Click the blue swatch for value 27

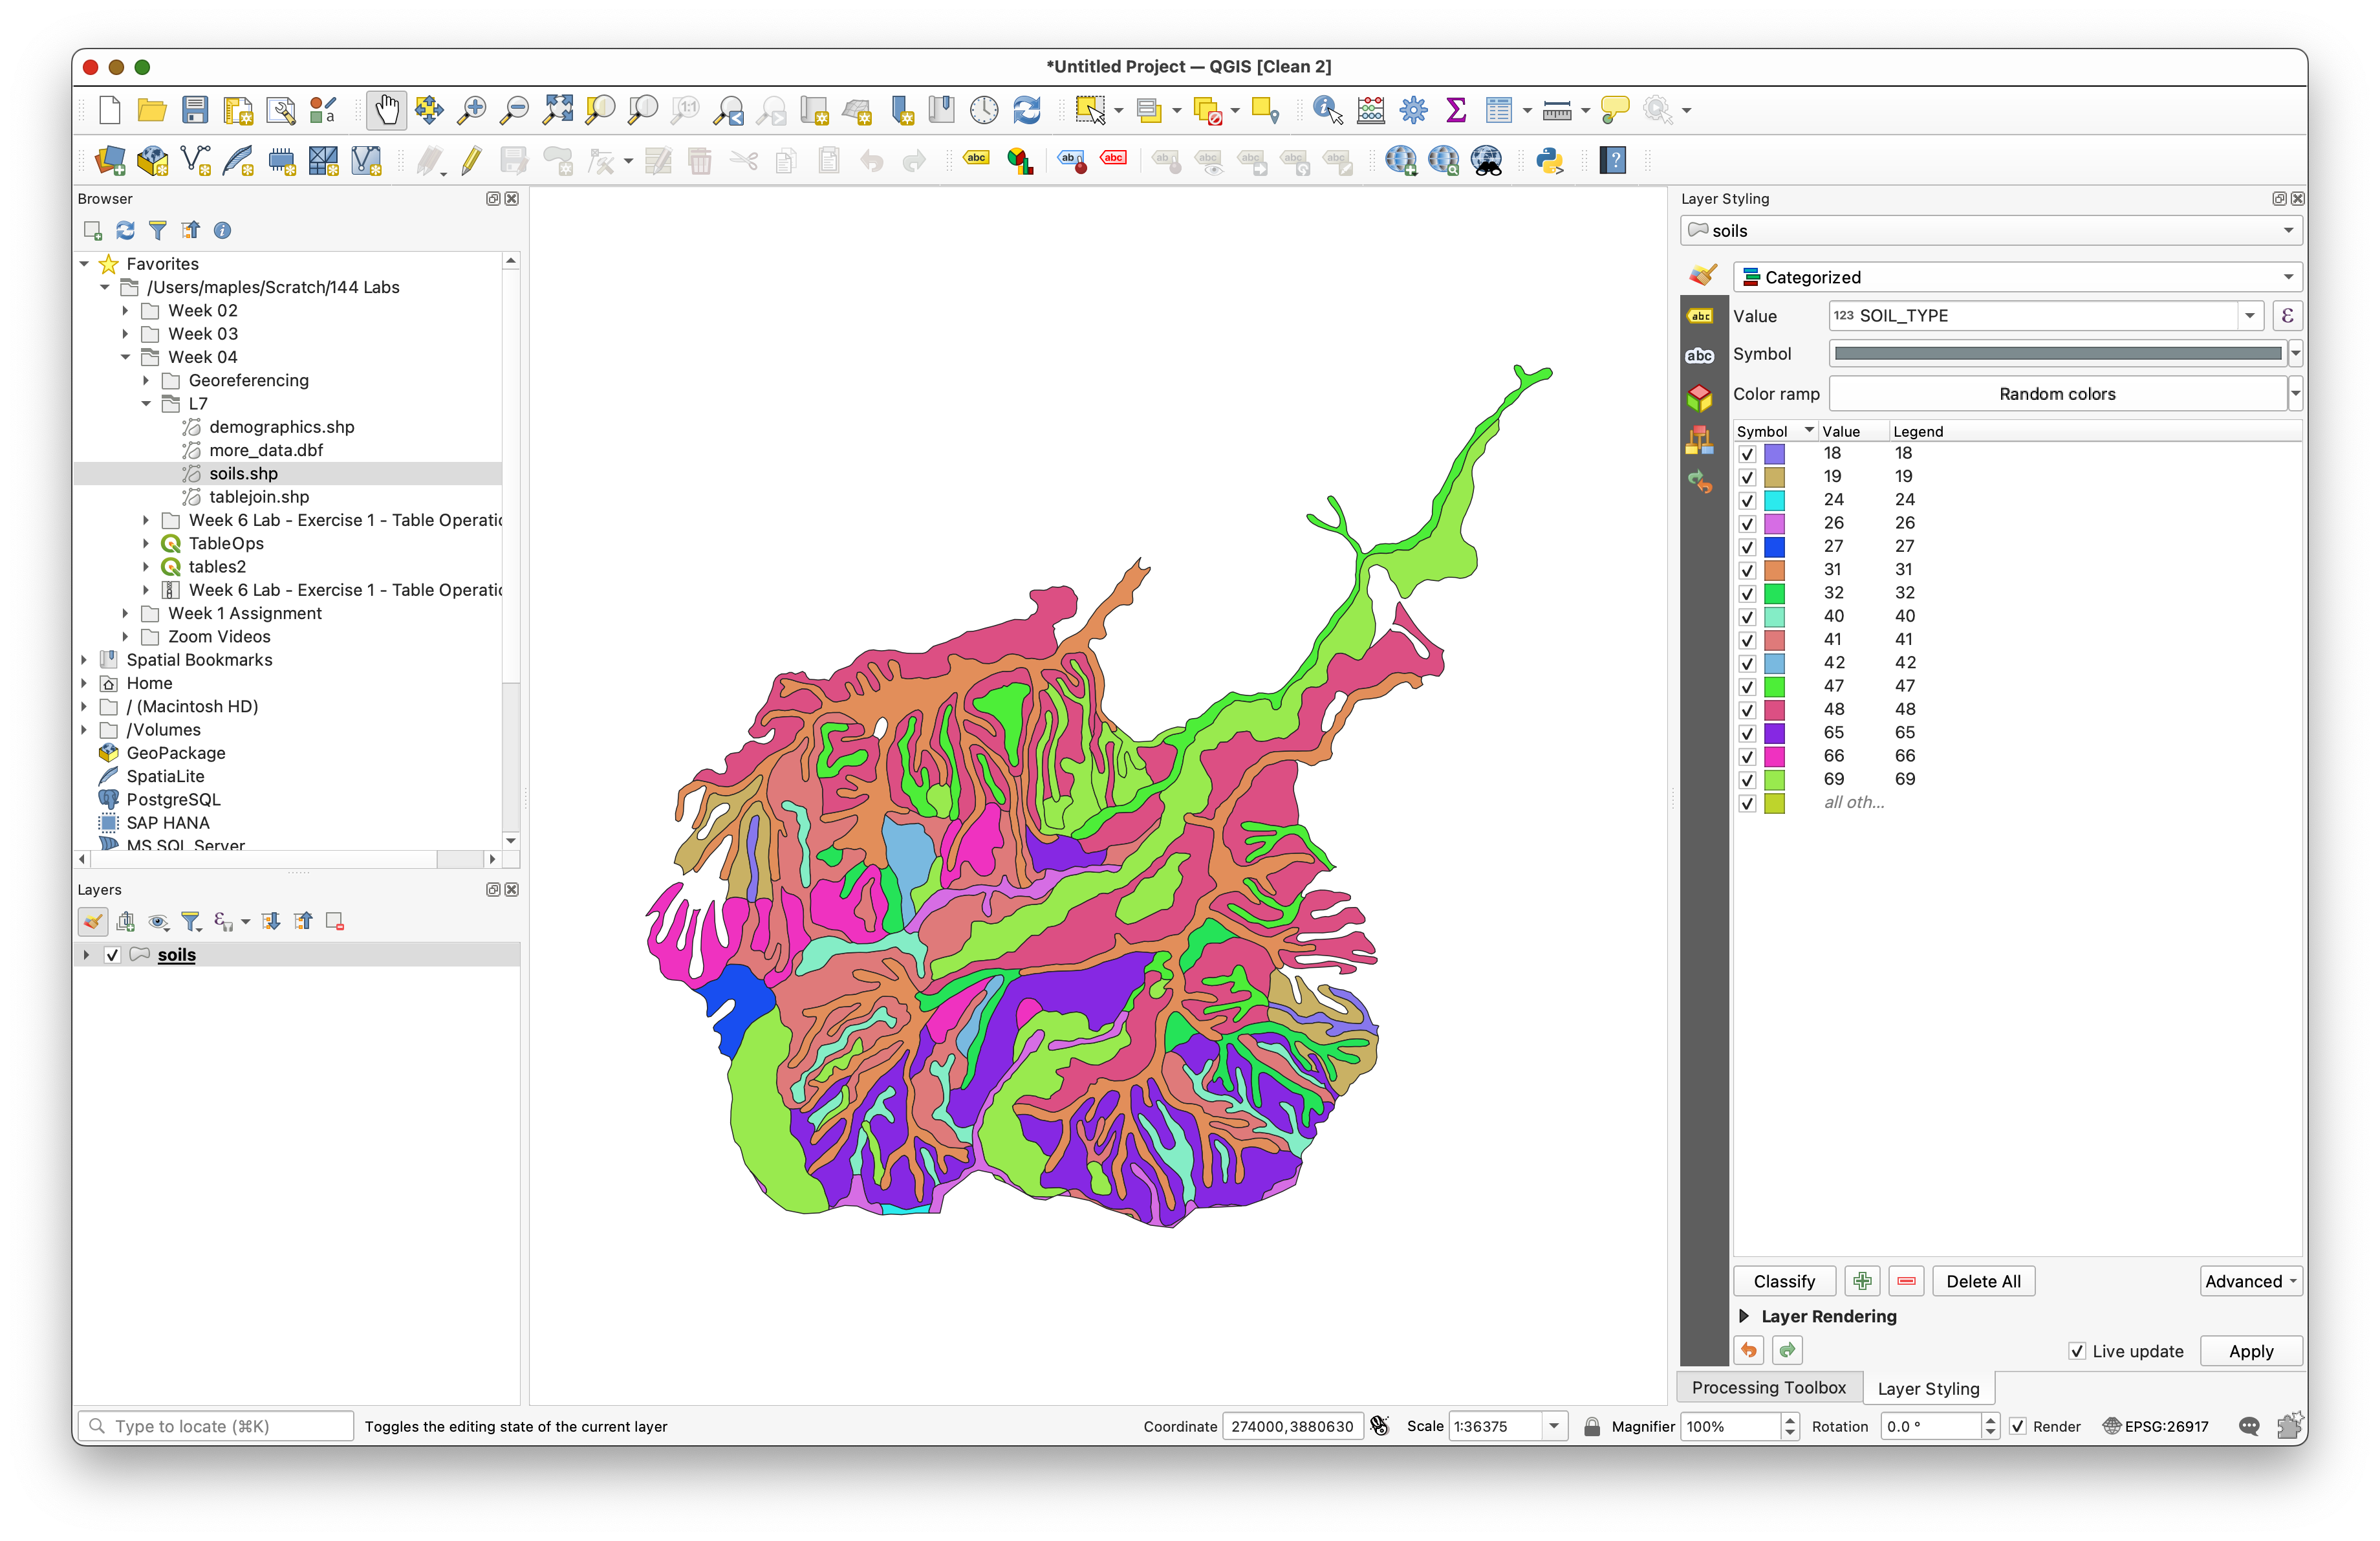(x=1774, y=547)
